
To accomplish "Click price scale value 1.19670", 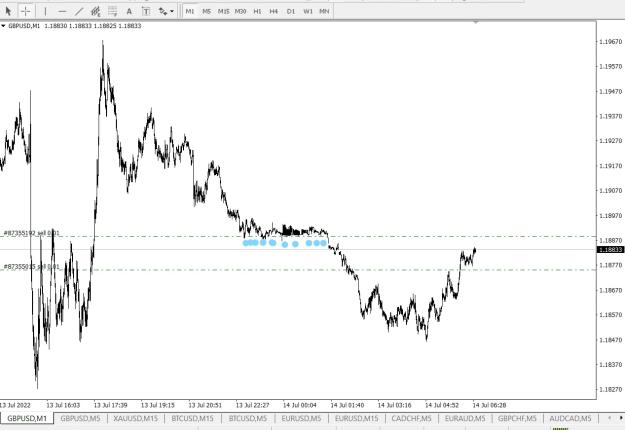I will coord(610,41).
